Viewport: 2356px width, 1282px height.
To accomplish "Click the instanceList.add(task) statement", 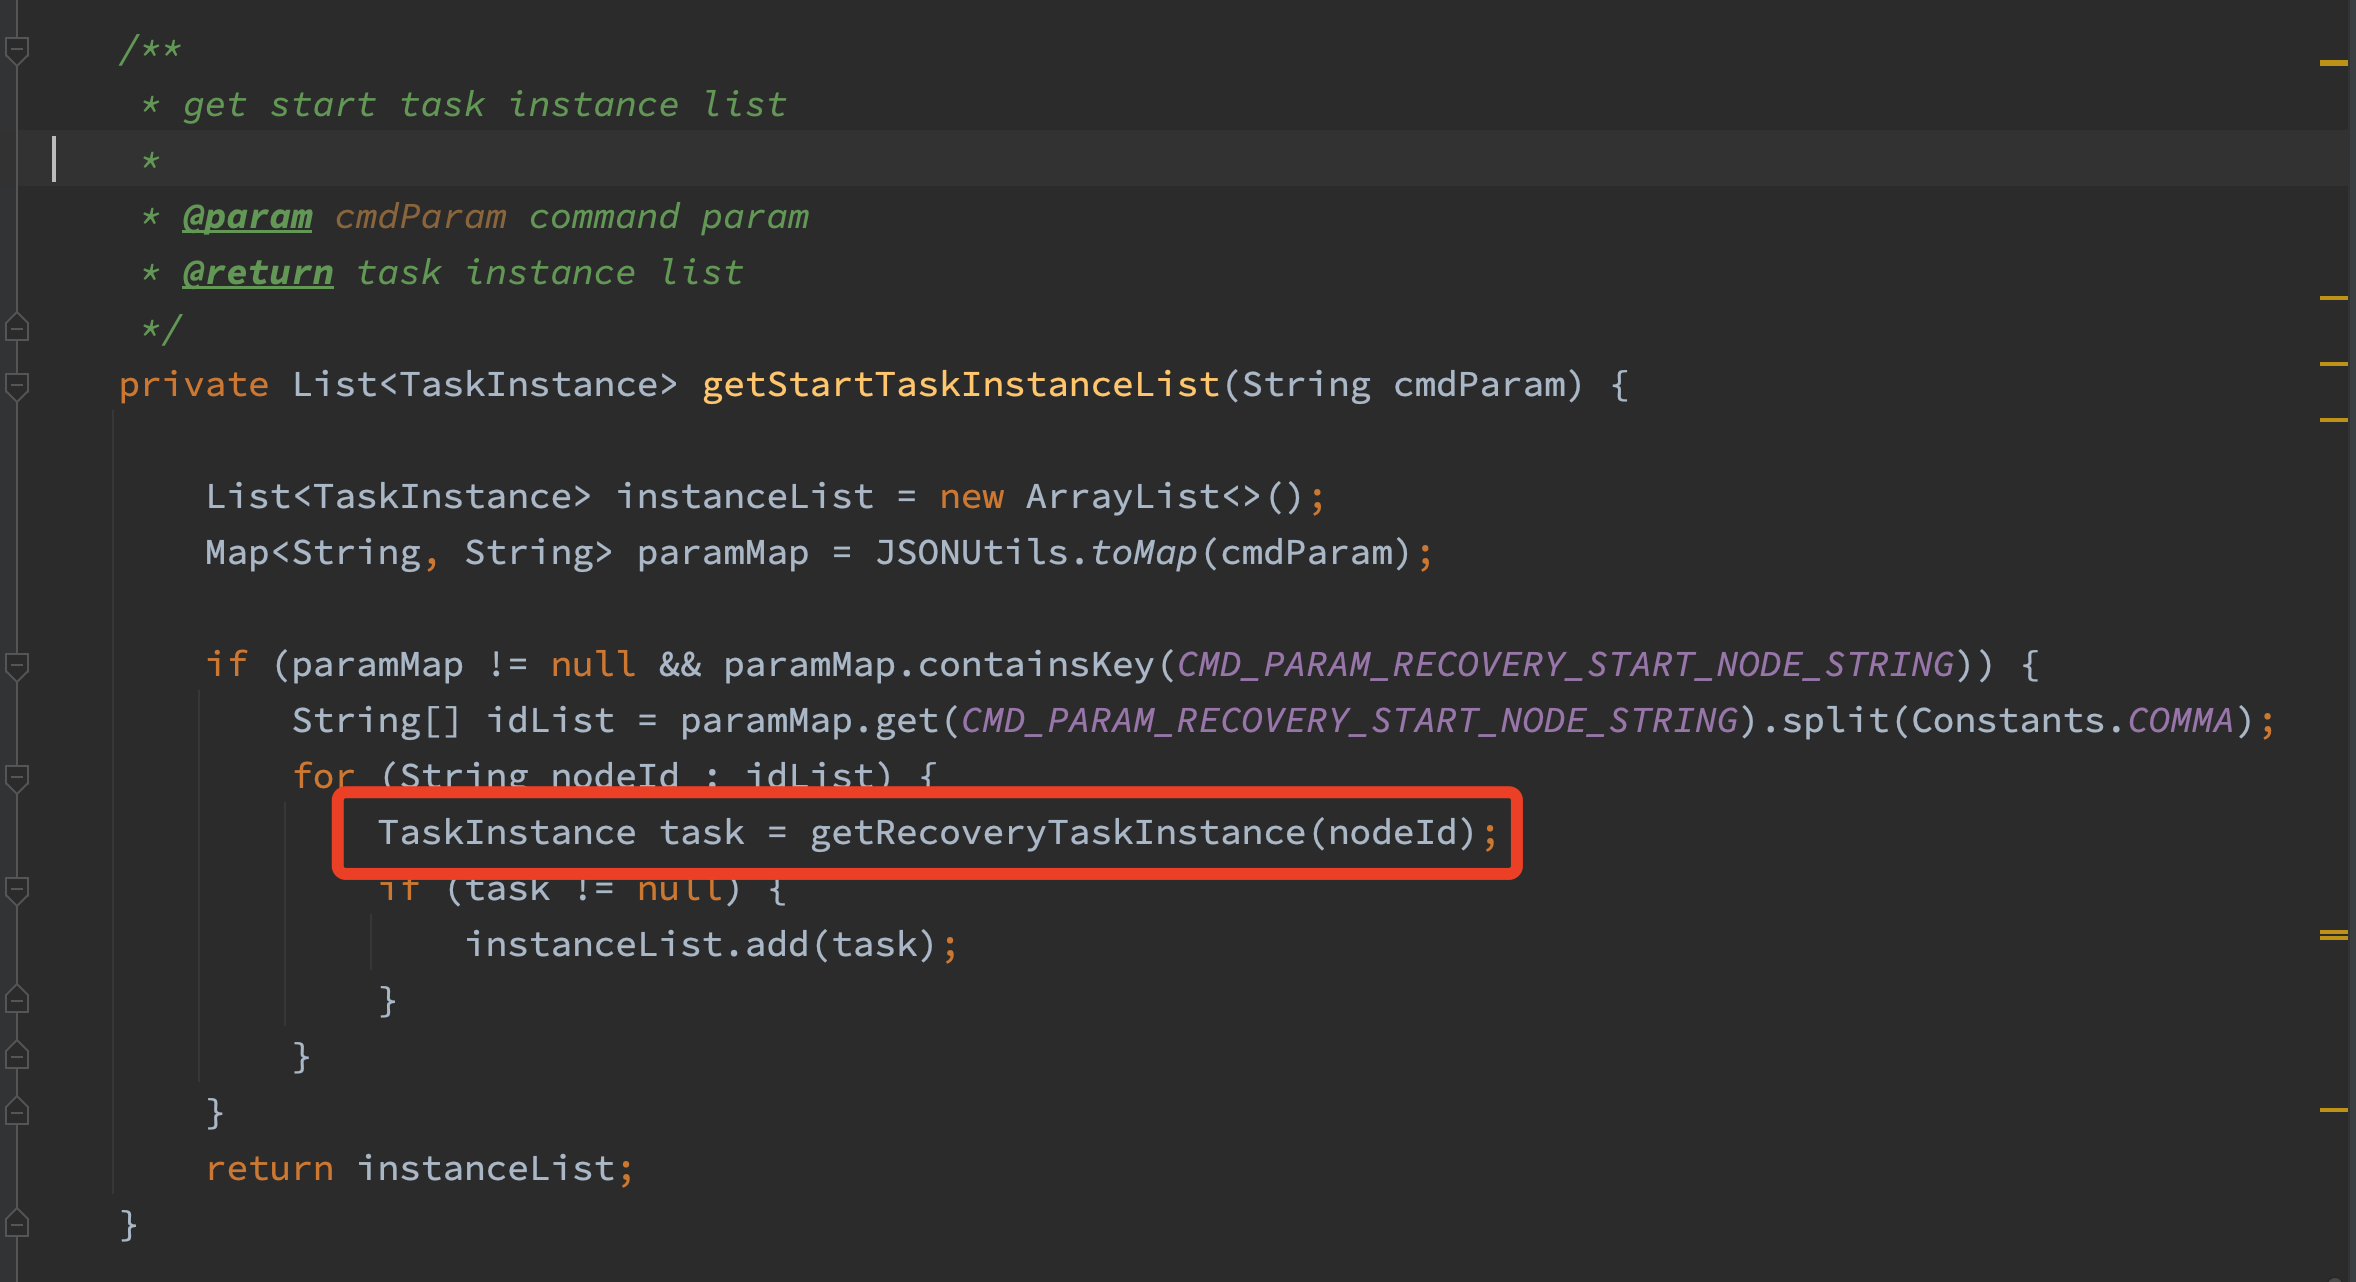I will coord(711,945).
